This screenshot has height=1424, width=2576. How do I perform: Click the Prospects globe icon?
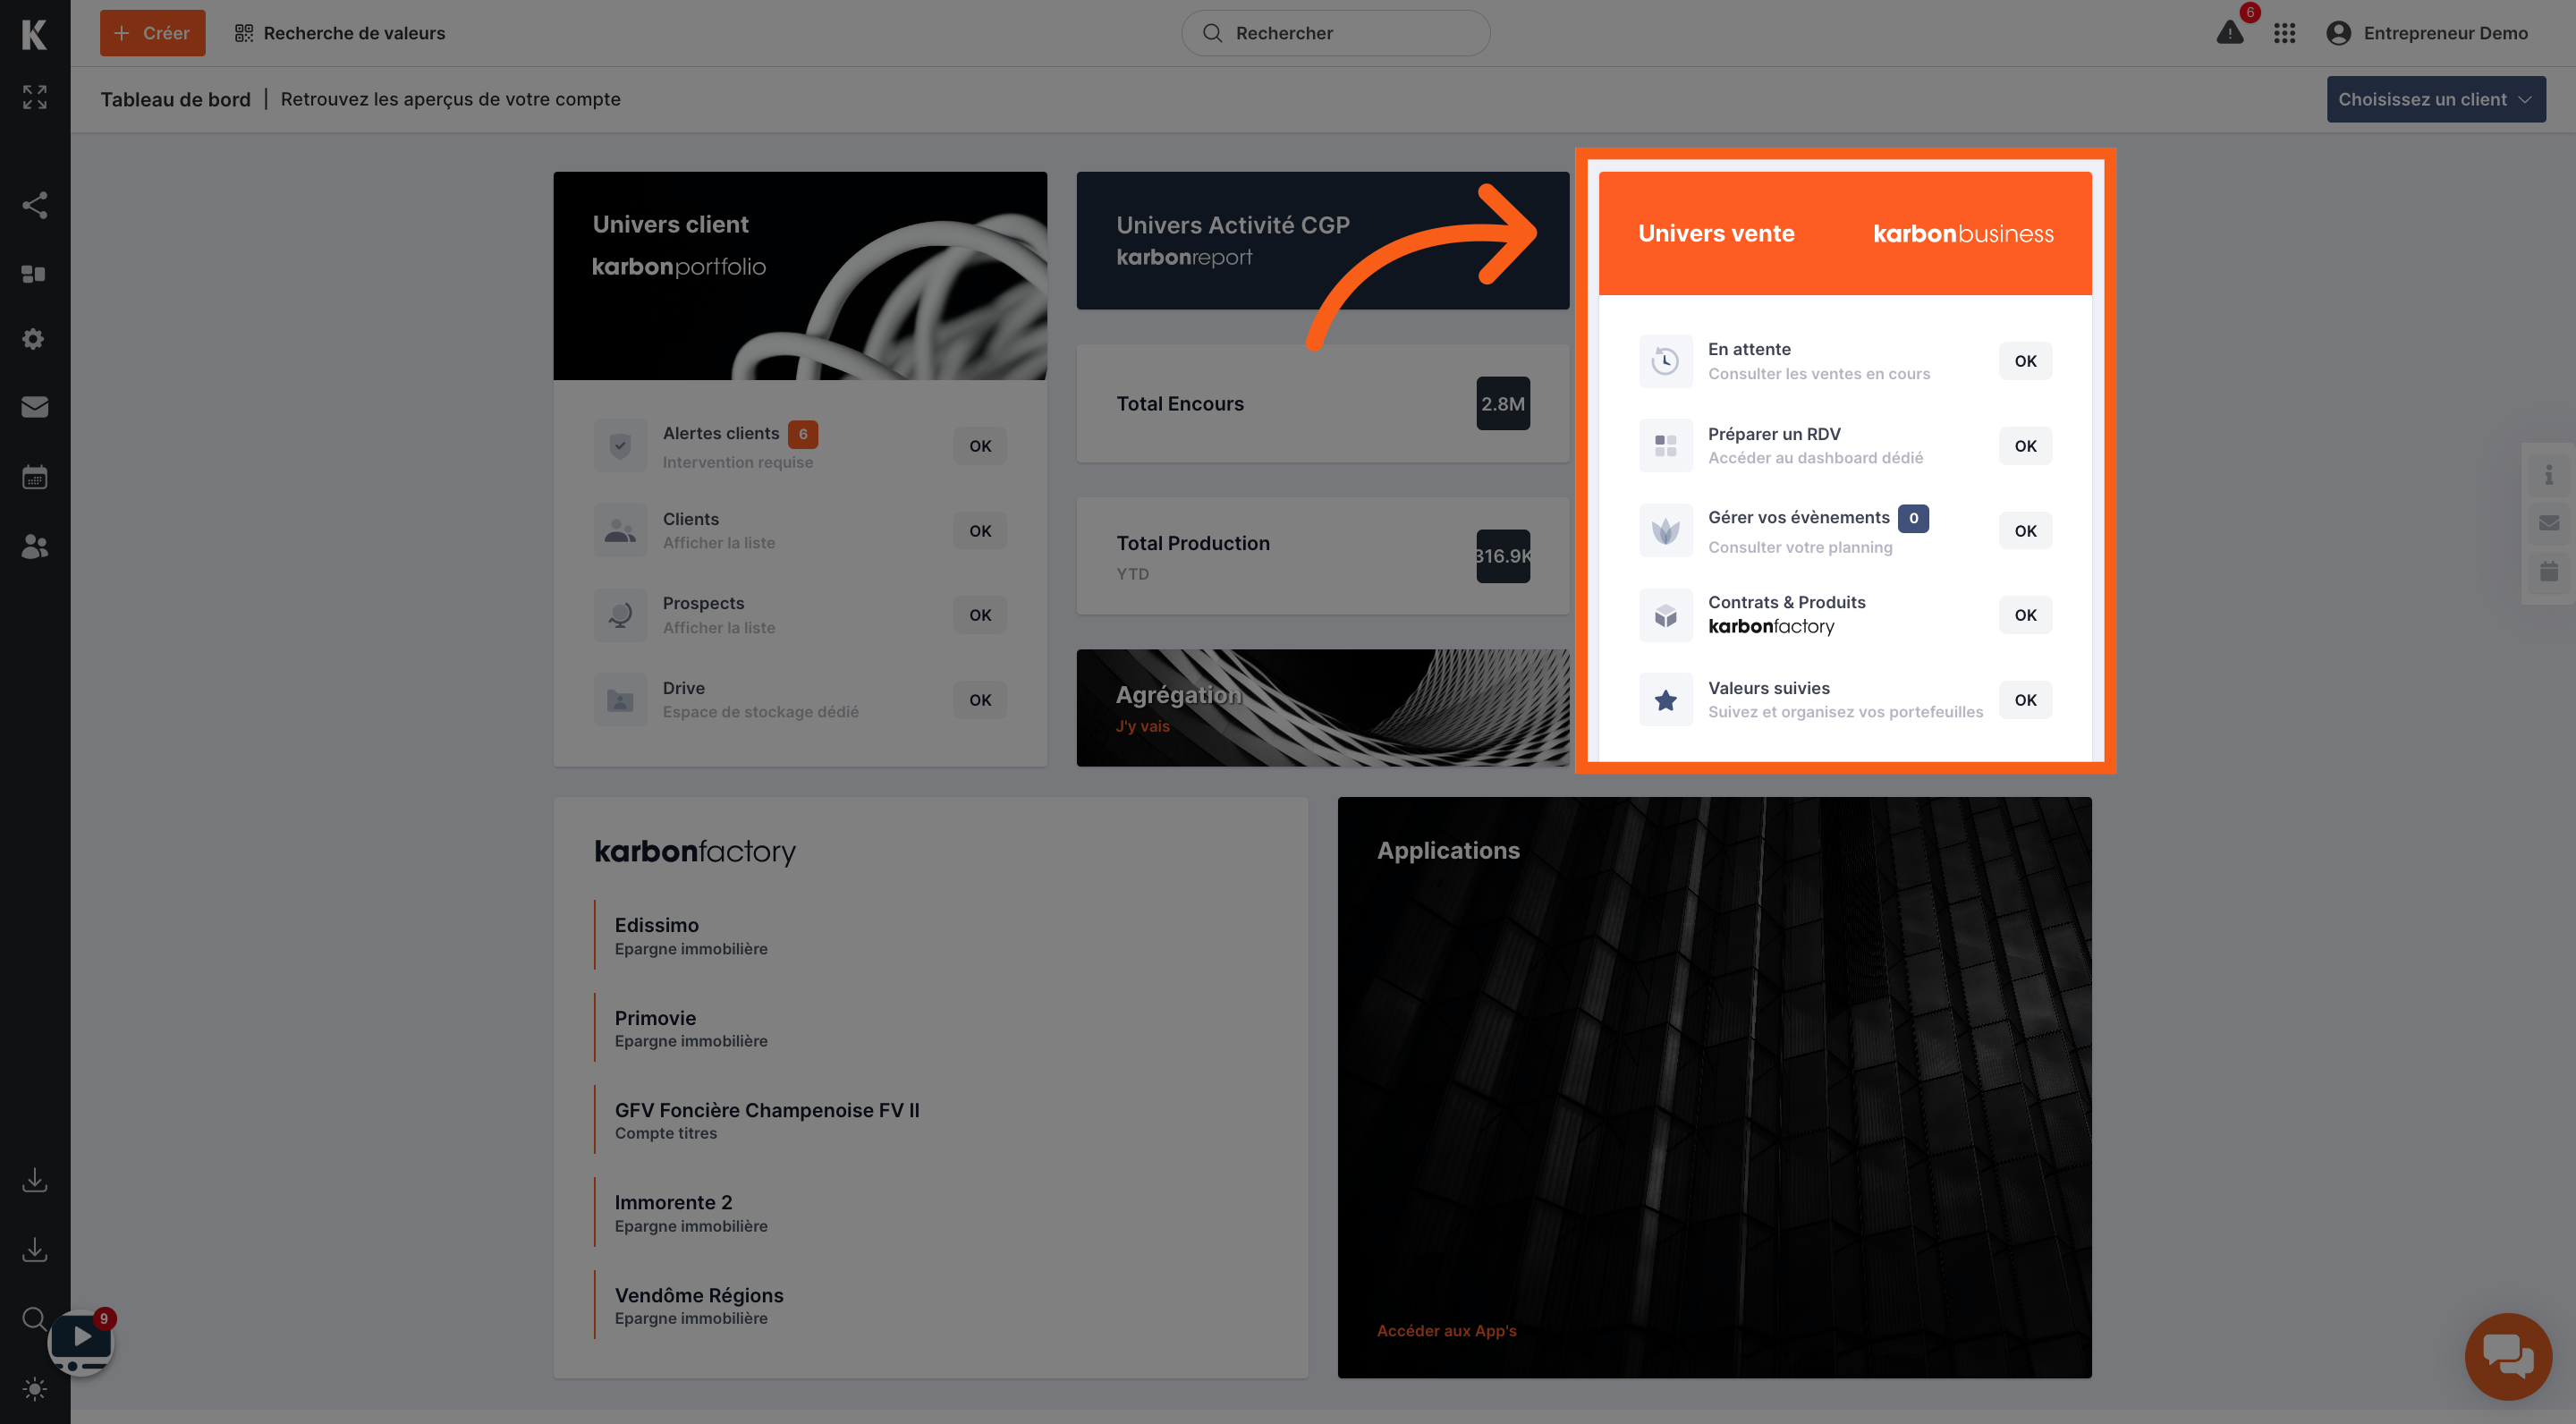(620, 615)
